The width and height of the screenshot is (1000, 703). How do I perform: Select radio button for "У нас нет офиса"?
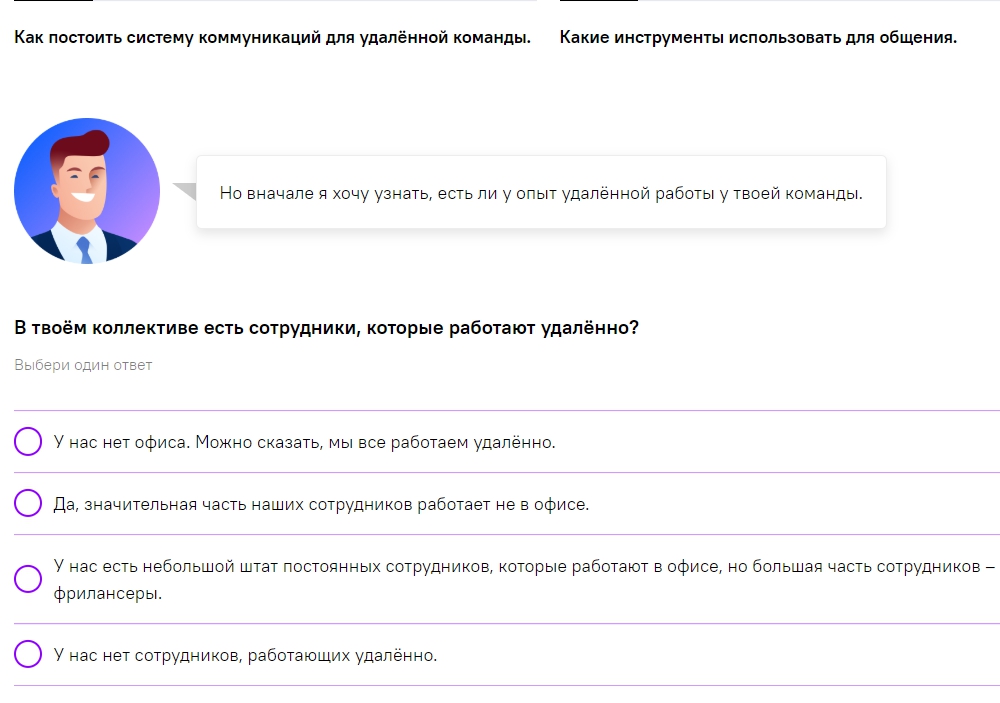[28, 441]
